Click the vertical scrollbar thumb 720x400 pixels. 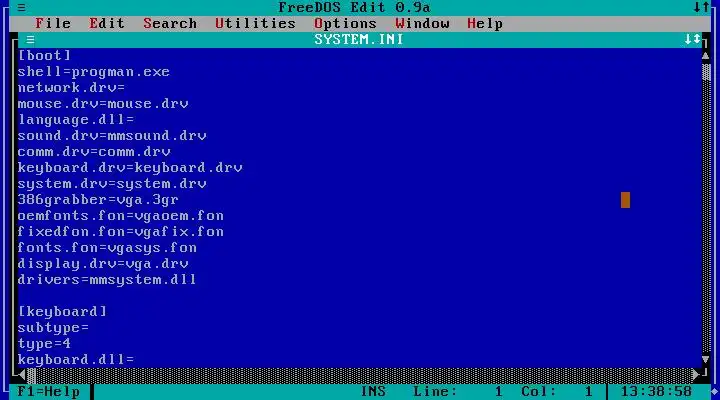pos(706,72)
